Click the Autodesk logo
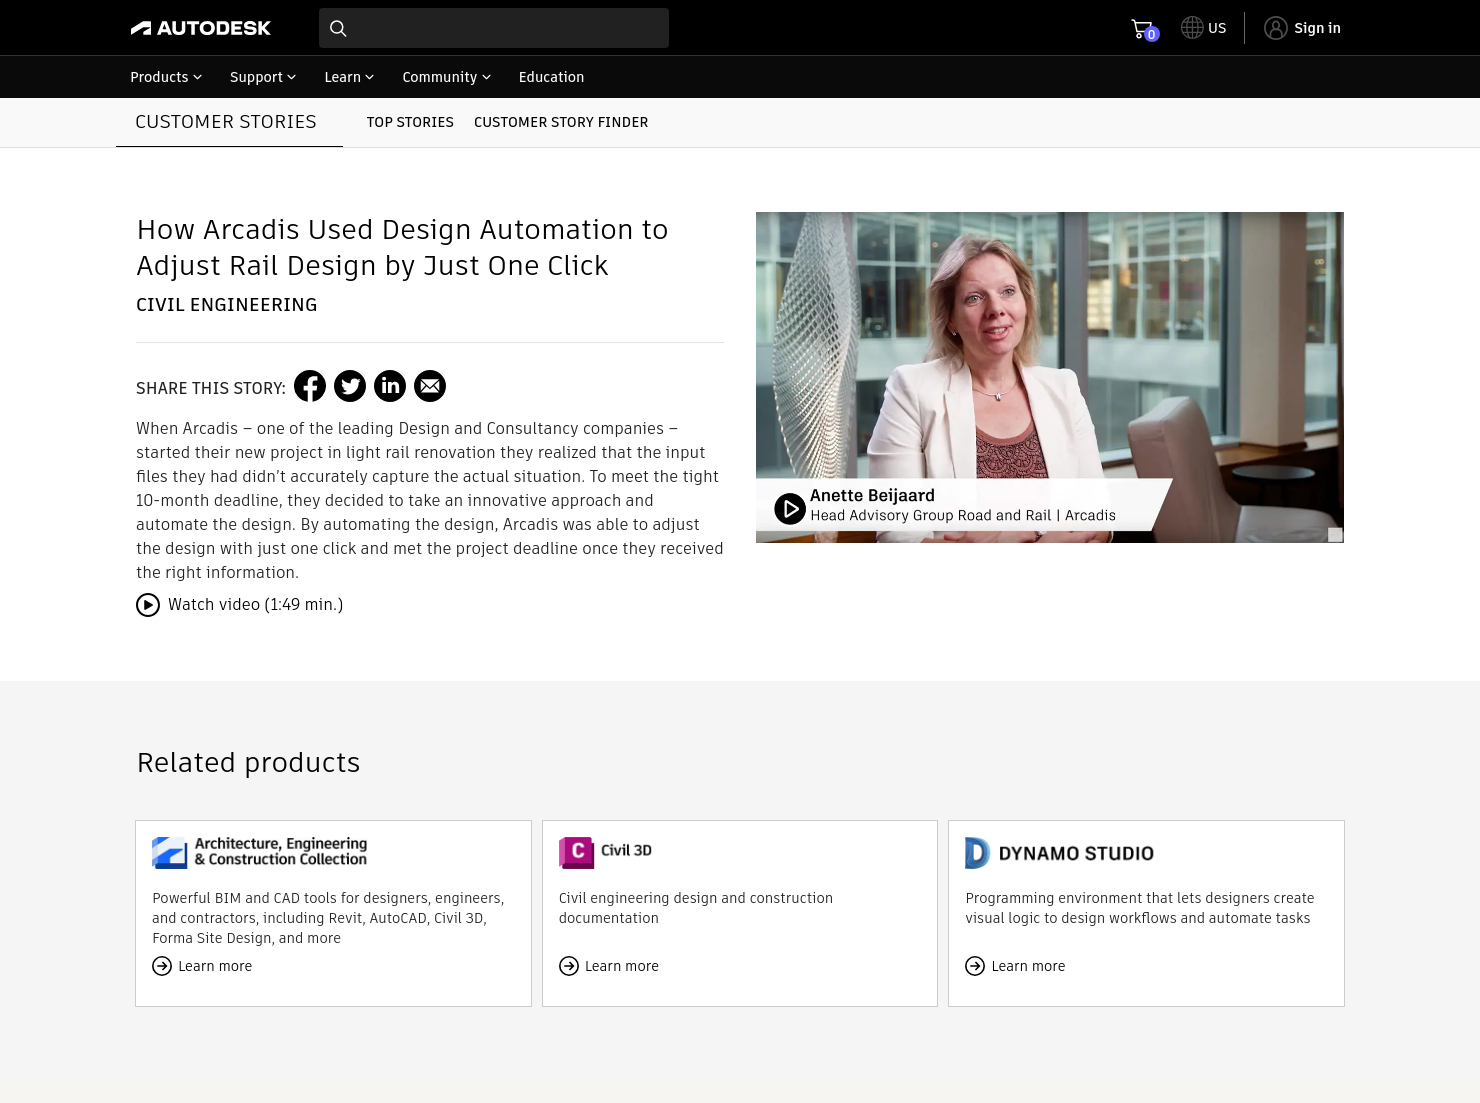The image size is (1480, 1103). click(x=200, y=27)
